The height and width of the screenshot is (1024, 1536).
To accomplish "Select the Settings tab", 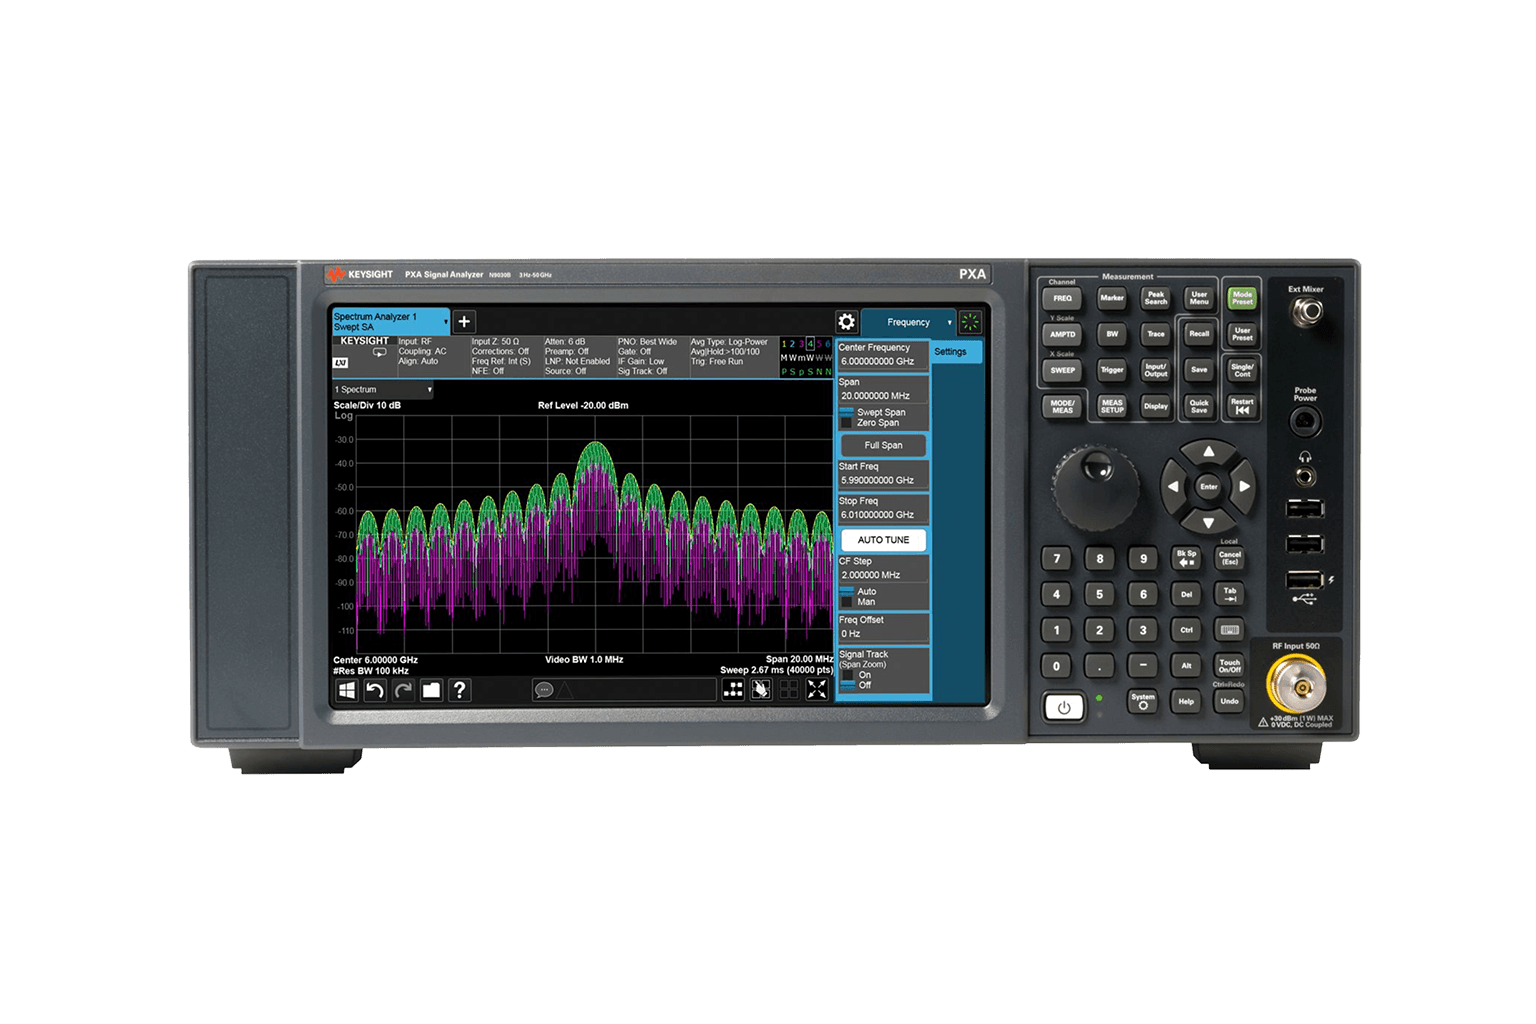I will 956,352.
